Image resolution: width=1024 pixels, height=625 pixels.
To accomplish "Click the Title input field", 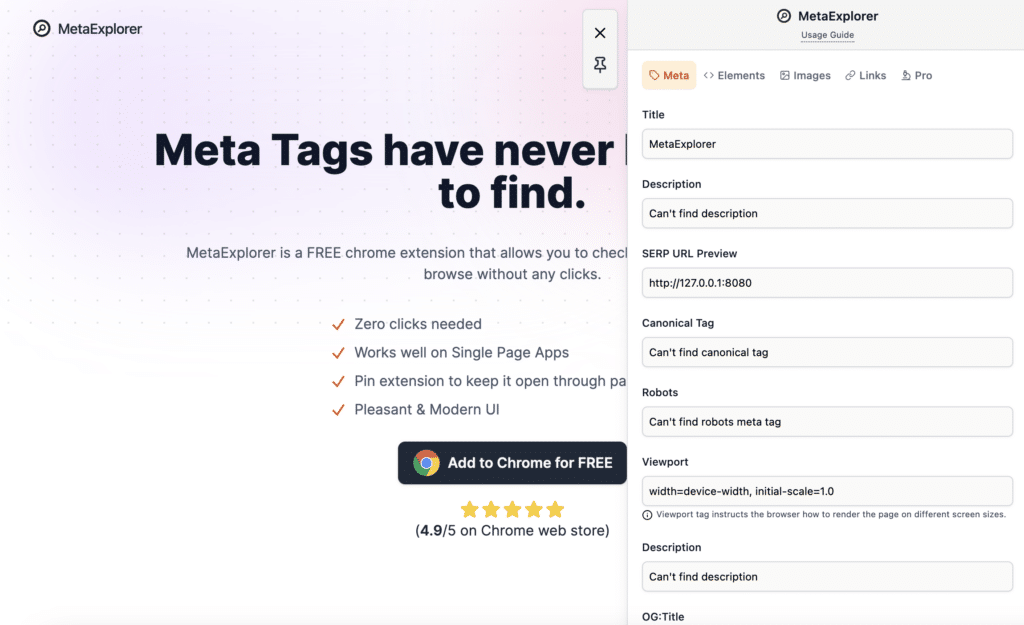I will click(x=827, y=144).
